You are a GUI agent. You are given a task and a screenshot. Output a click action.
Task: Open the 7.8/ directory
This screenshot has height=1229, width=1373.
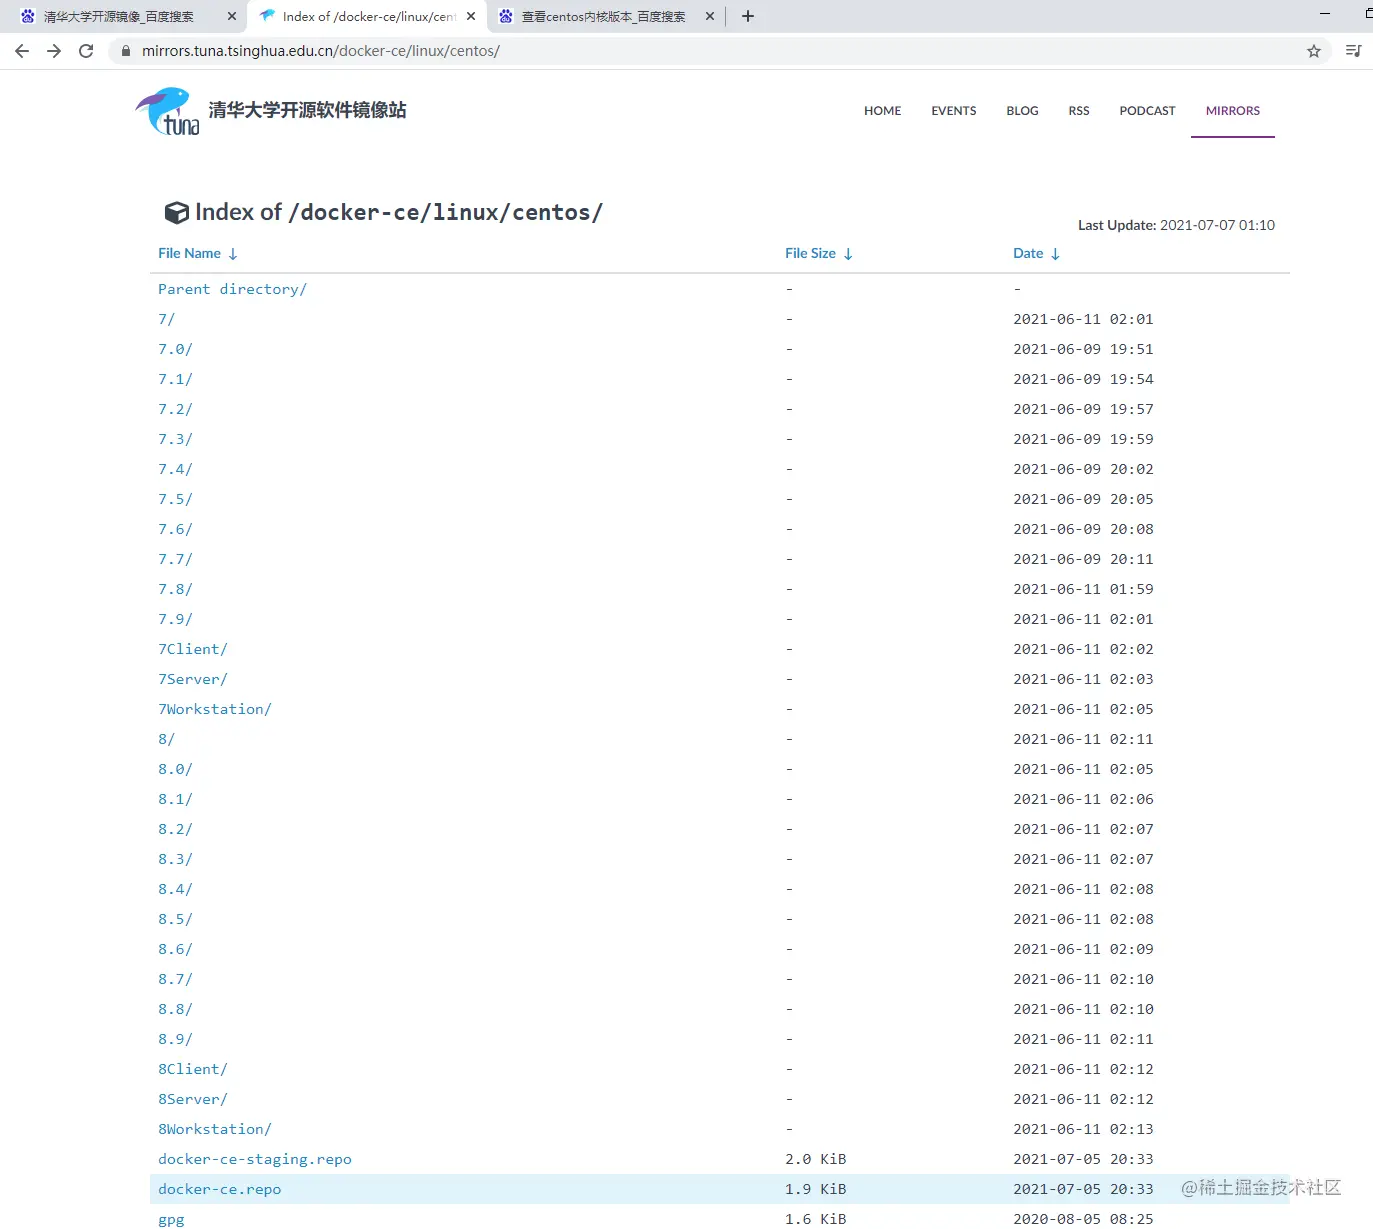coord(175,589)
